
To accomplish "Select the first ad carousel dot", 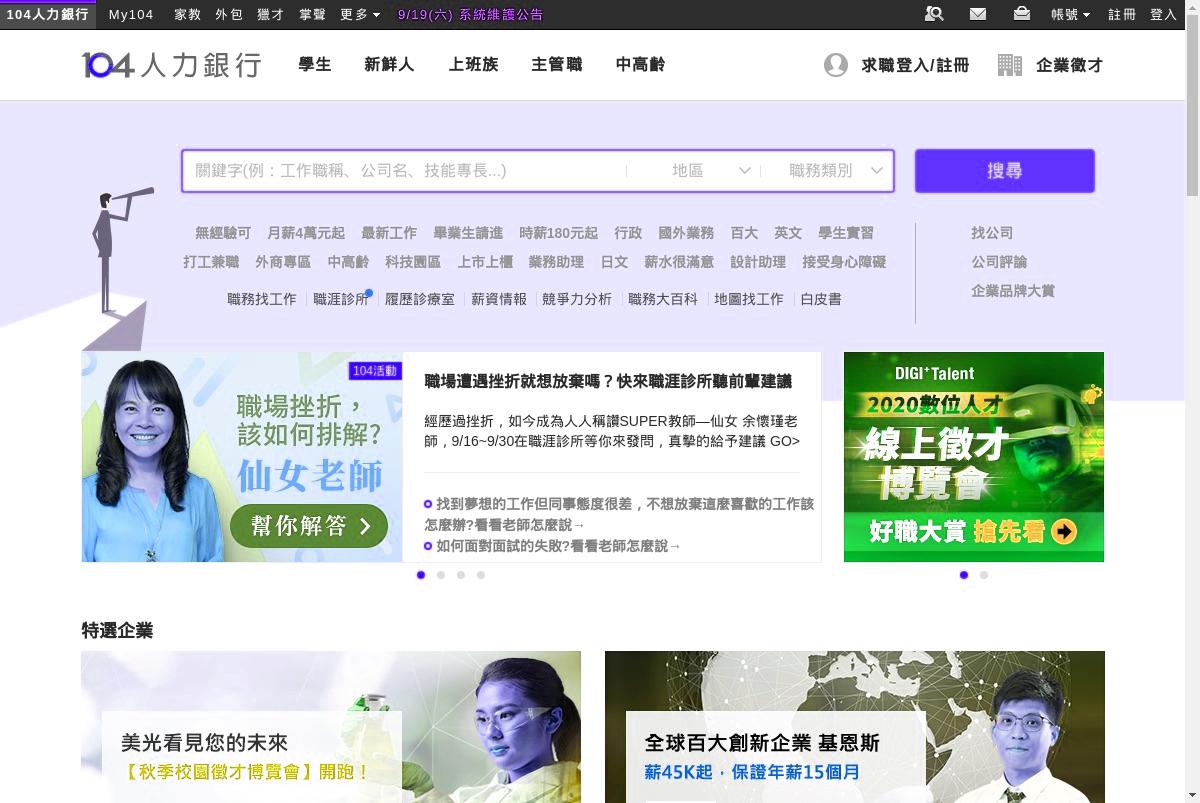I will [x=964, y=575].
